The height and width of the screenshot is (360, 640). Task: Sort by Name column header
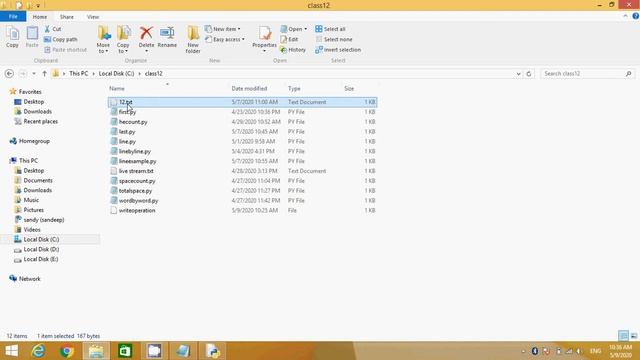point(117,88)
